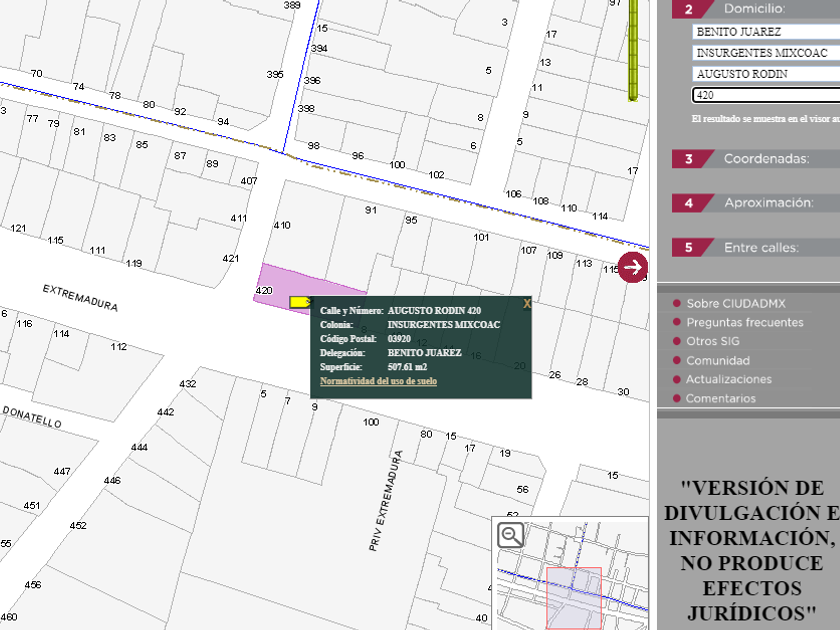The height and width of the screenshot is (630, 840).
Task: Click the zoom-out magnifier on overview map
Action: tap(511, 535)
